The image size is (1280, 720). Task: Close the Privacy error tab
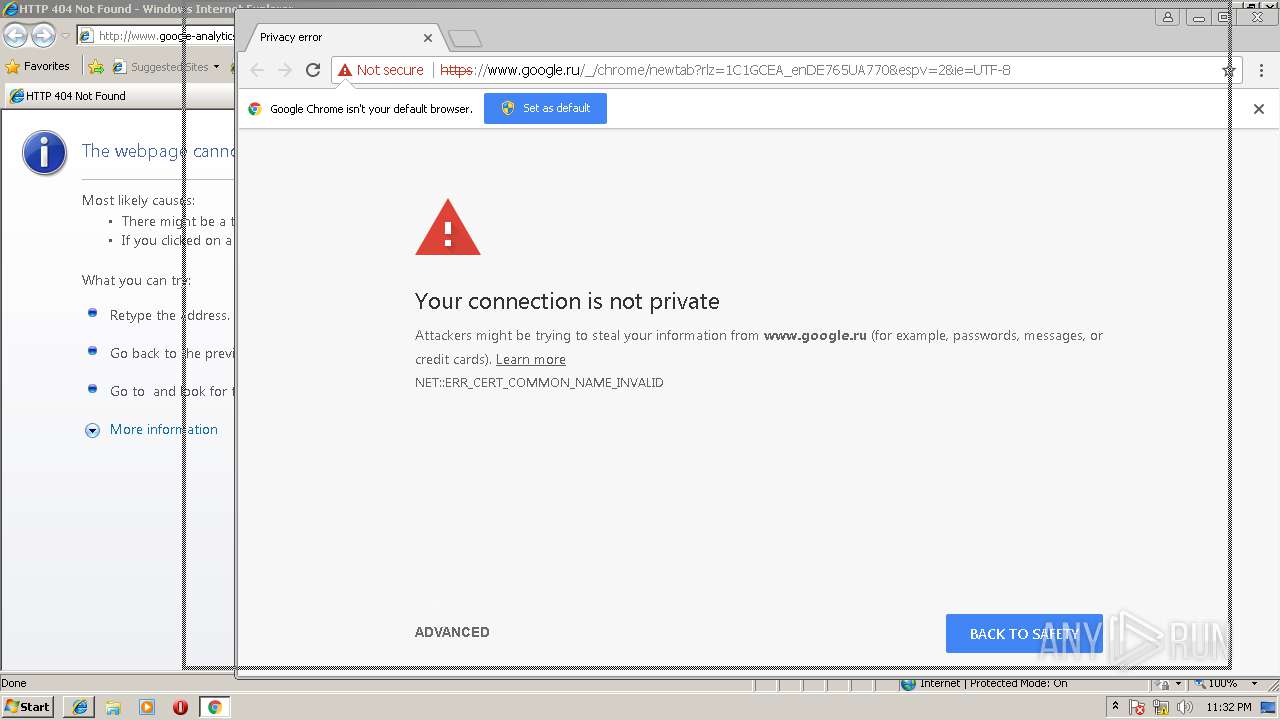(x=428, y=37)
